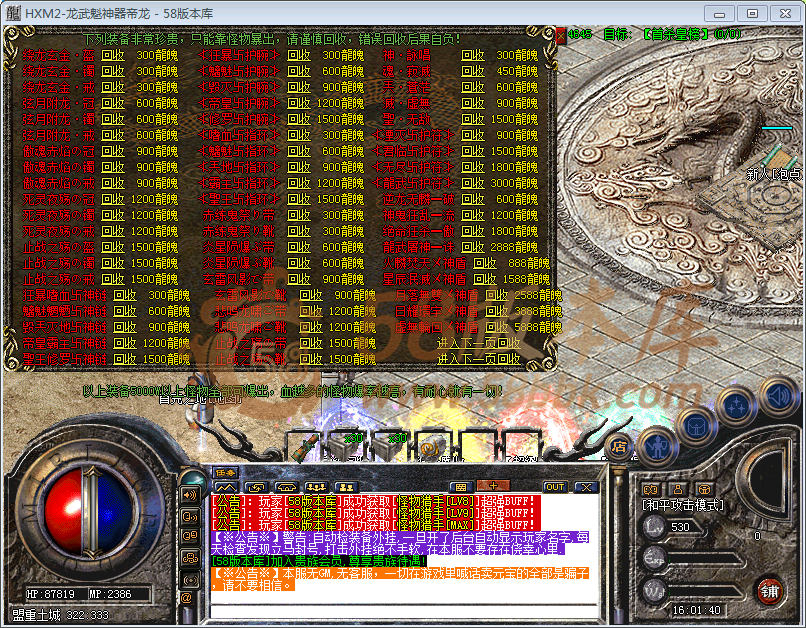Open the 任务 tab above chat

point(226,473)
